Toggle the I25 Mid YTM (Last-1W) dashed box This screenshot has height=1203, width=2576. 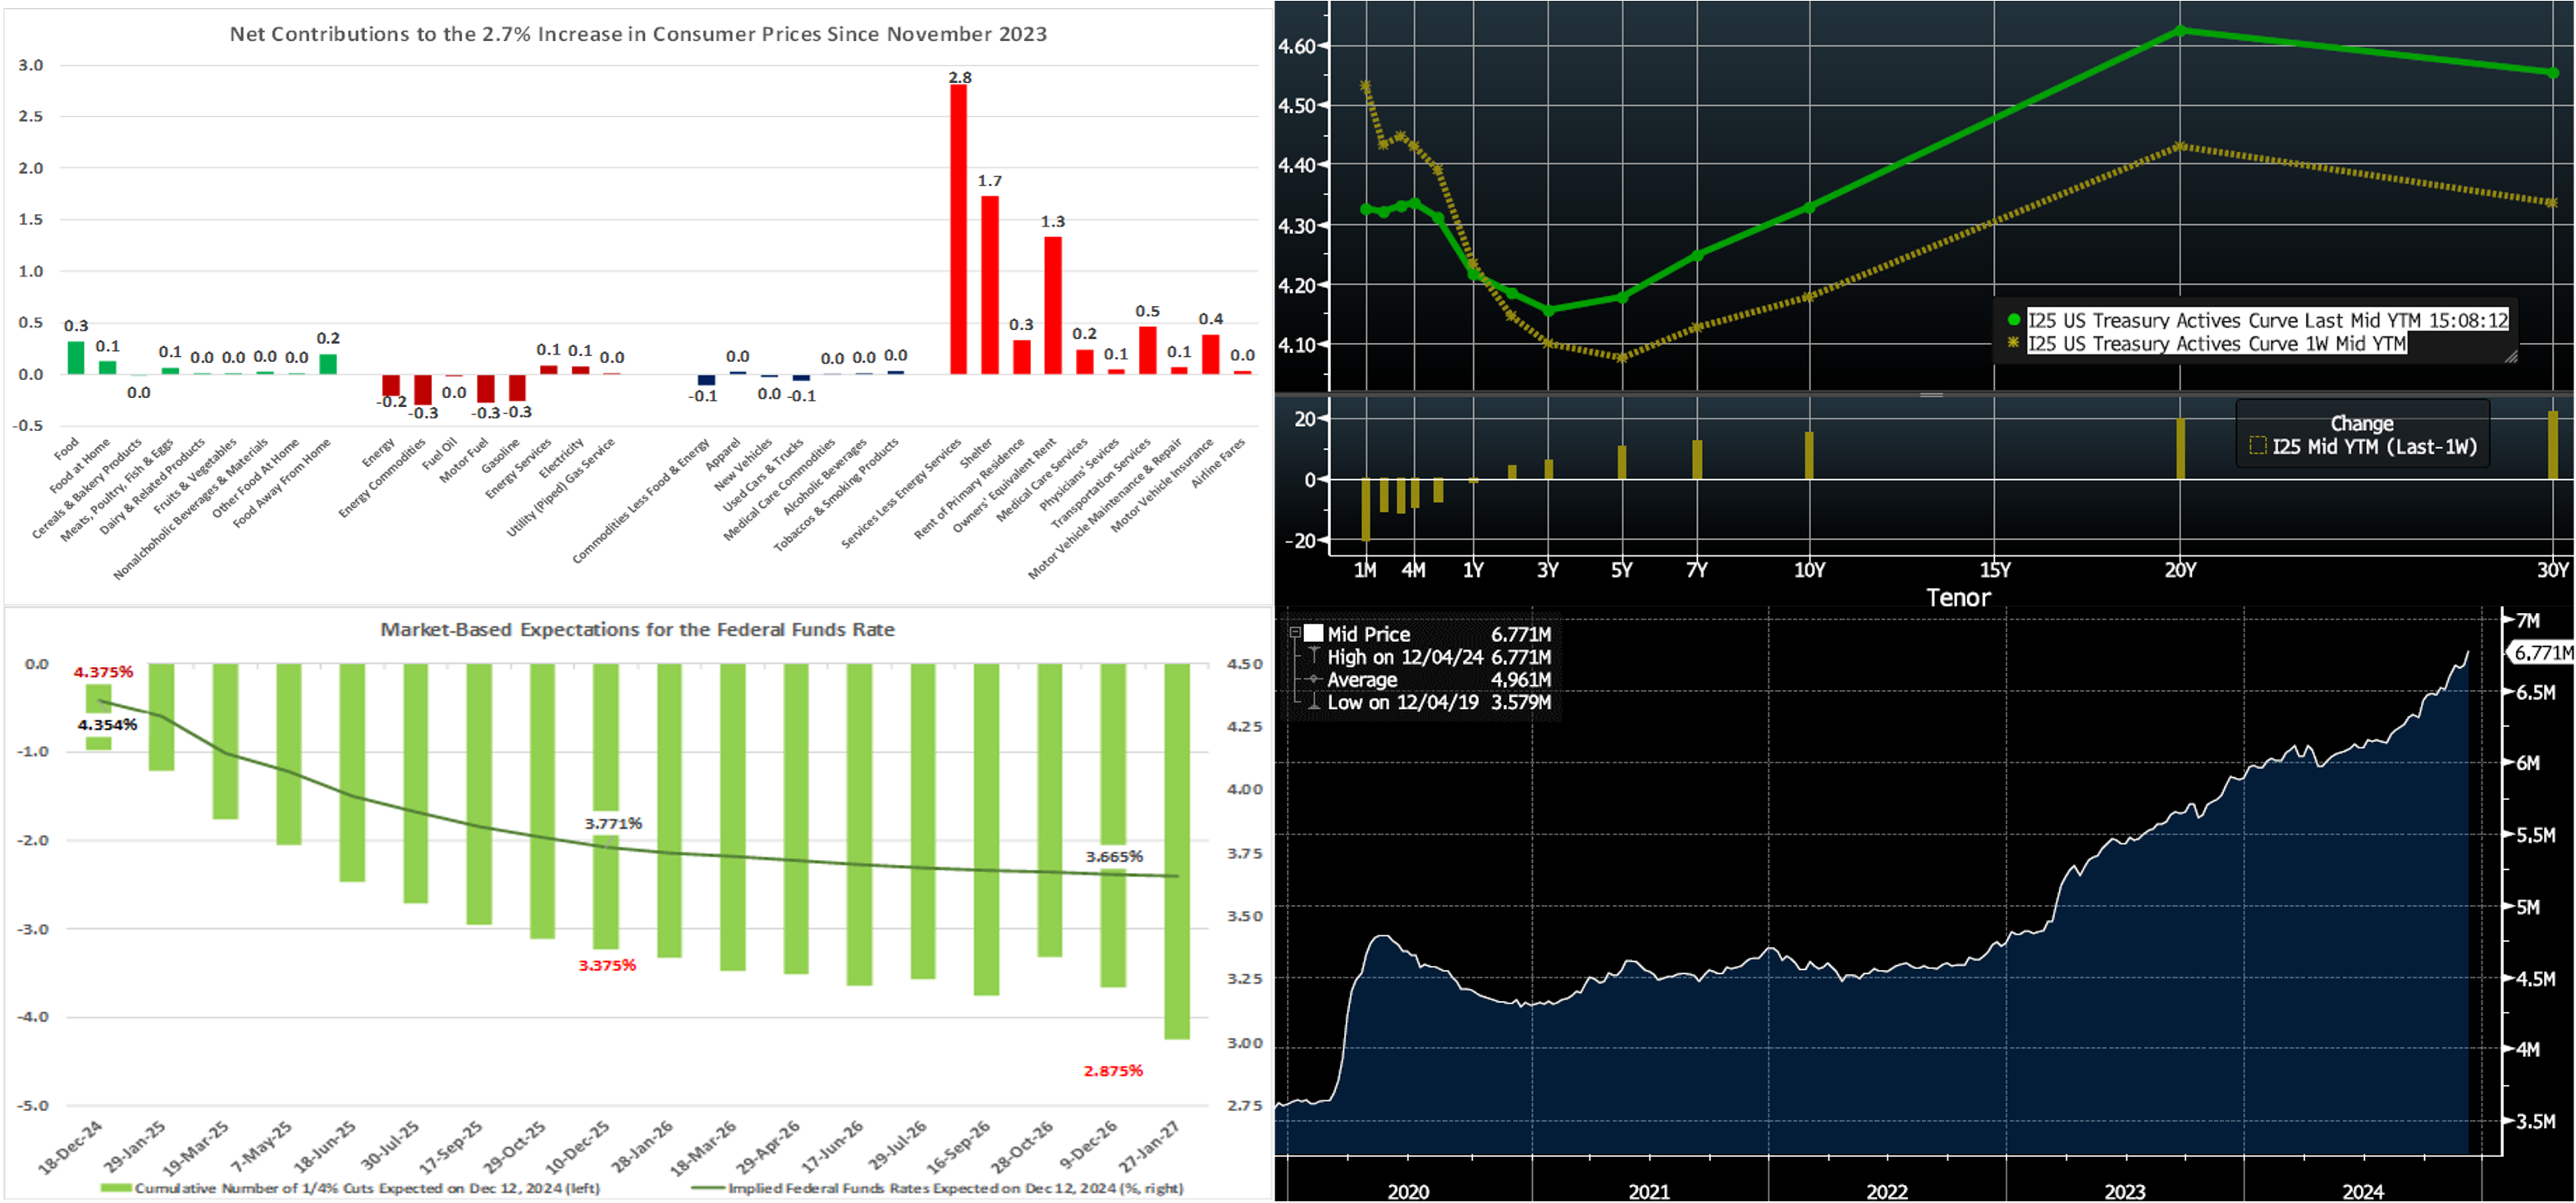[2257, 446]
